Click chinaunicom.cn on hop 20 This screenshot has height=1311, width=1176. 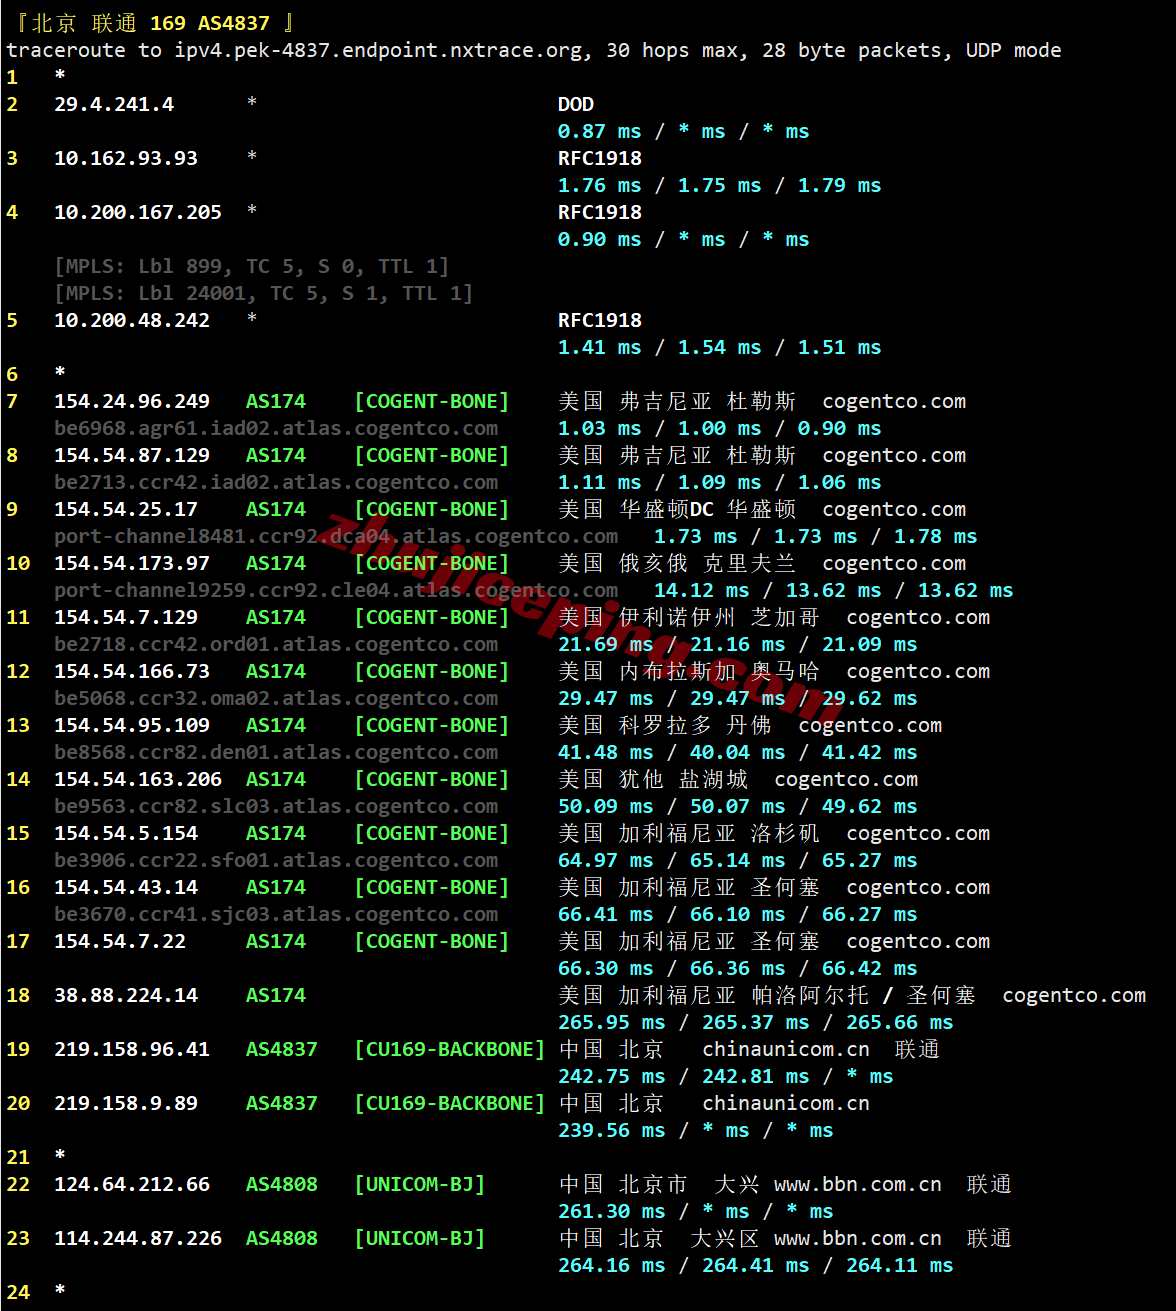[x=786, y=1103]
